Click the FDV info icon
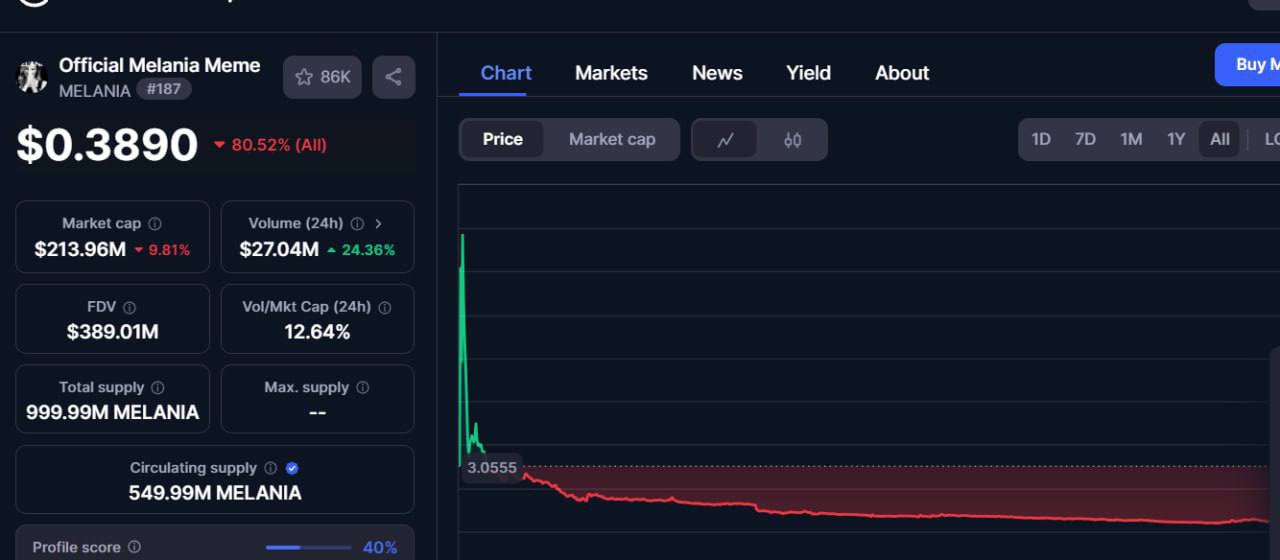This screenshot has width=1280, height=560. (x=129, y=308)
